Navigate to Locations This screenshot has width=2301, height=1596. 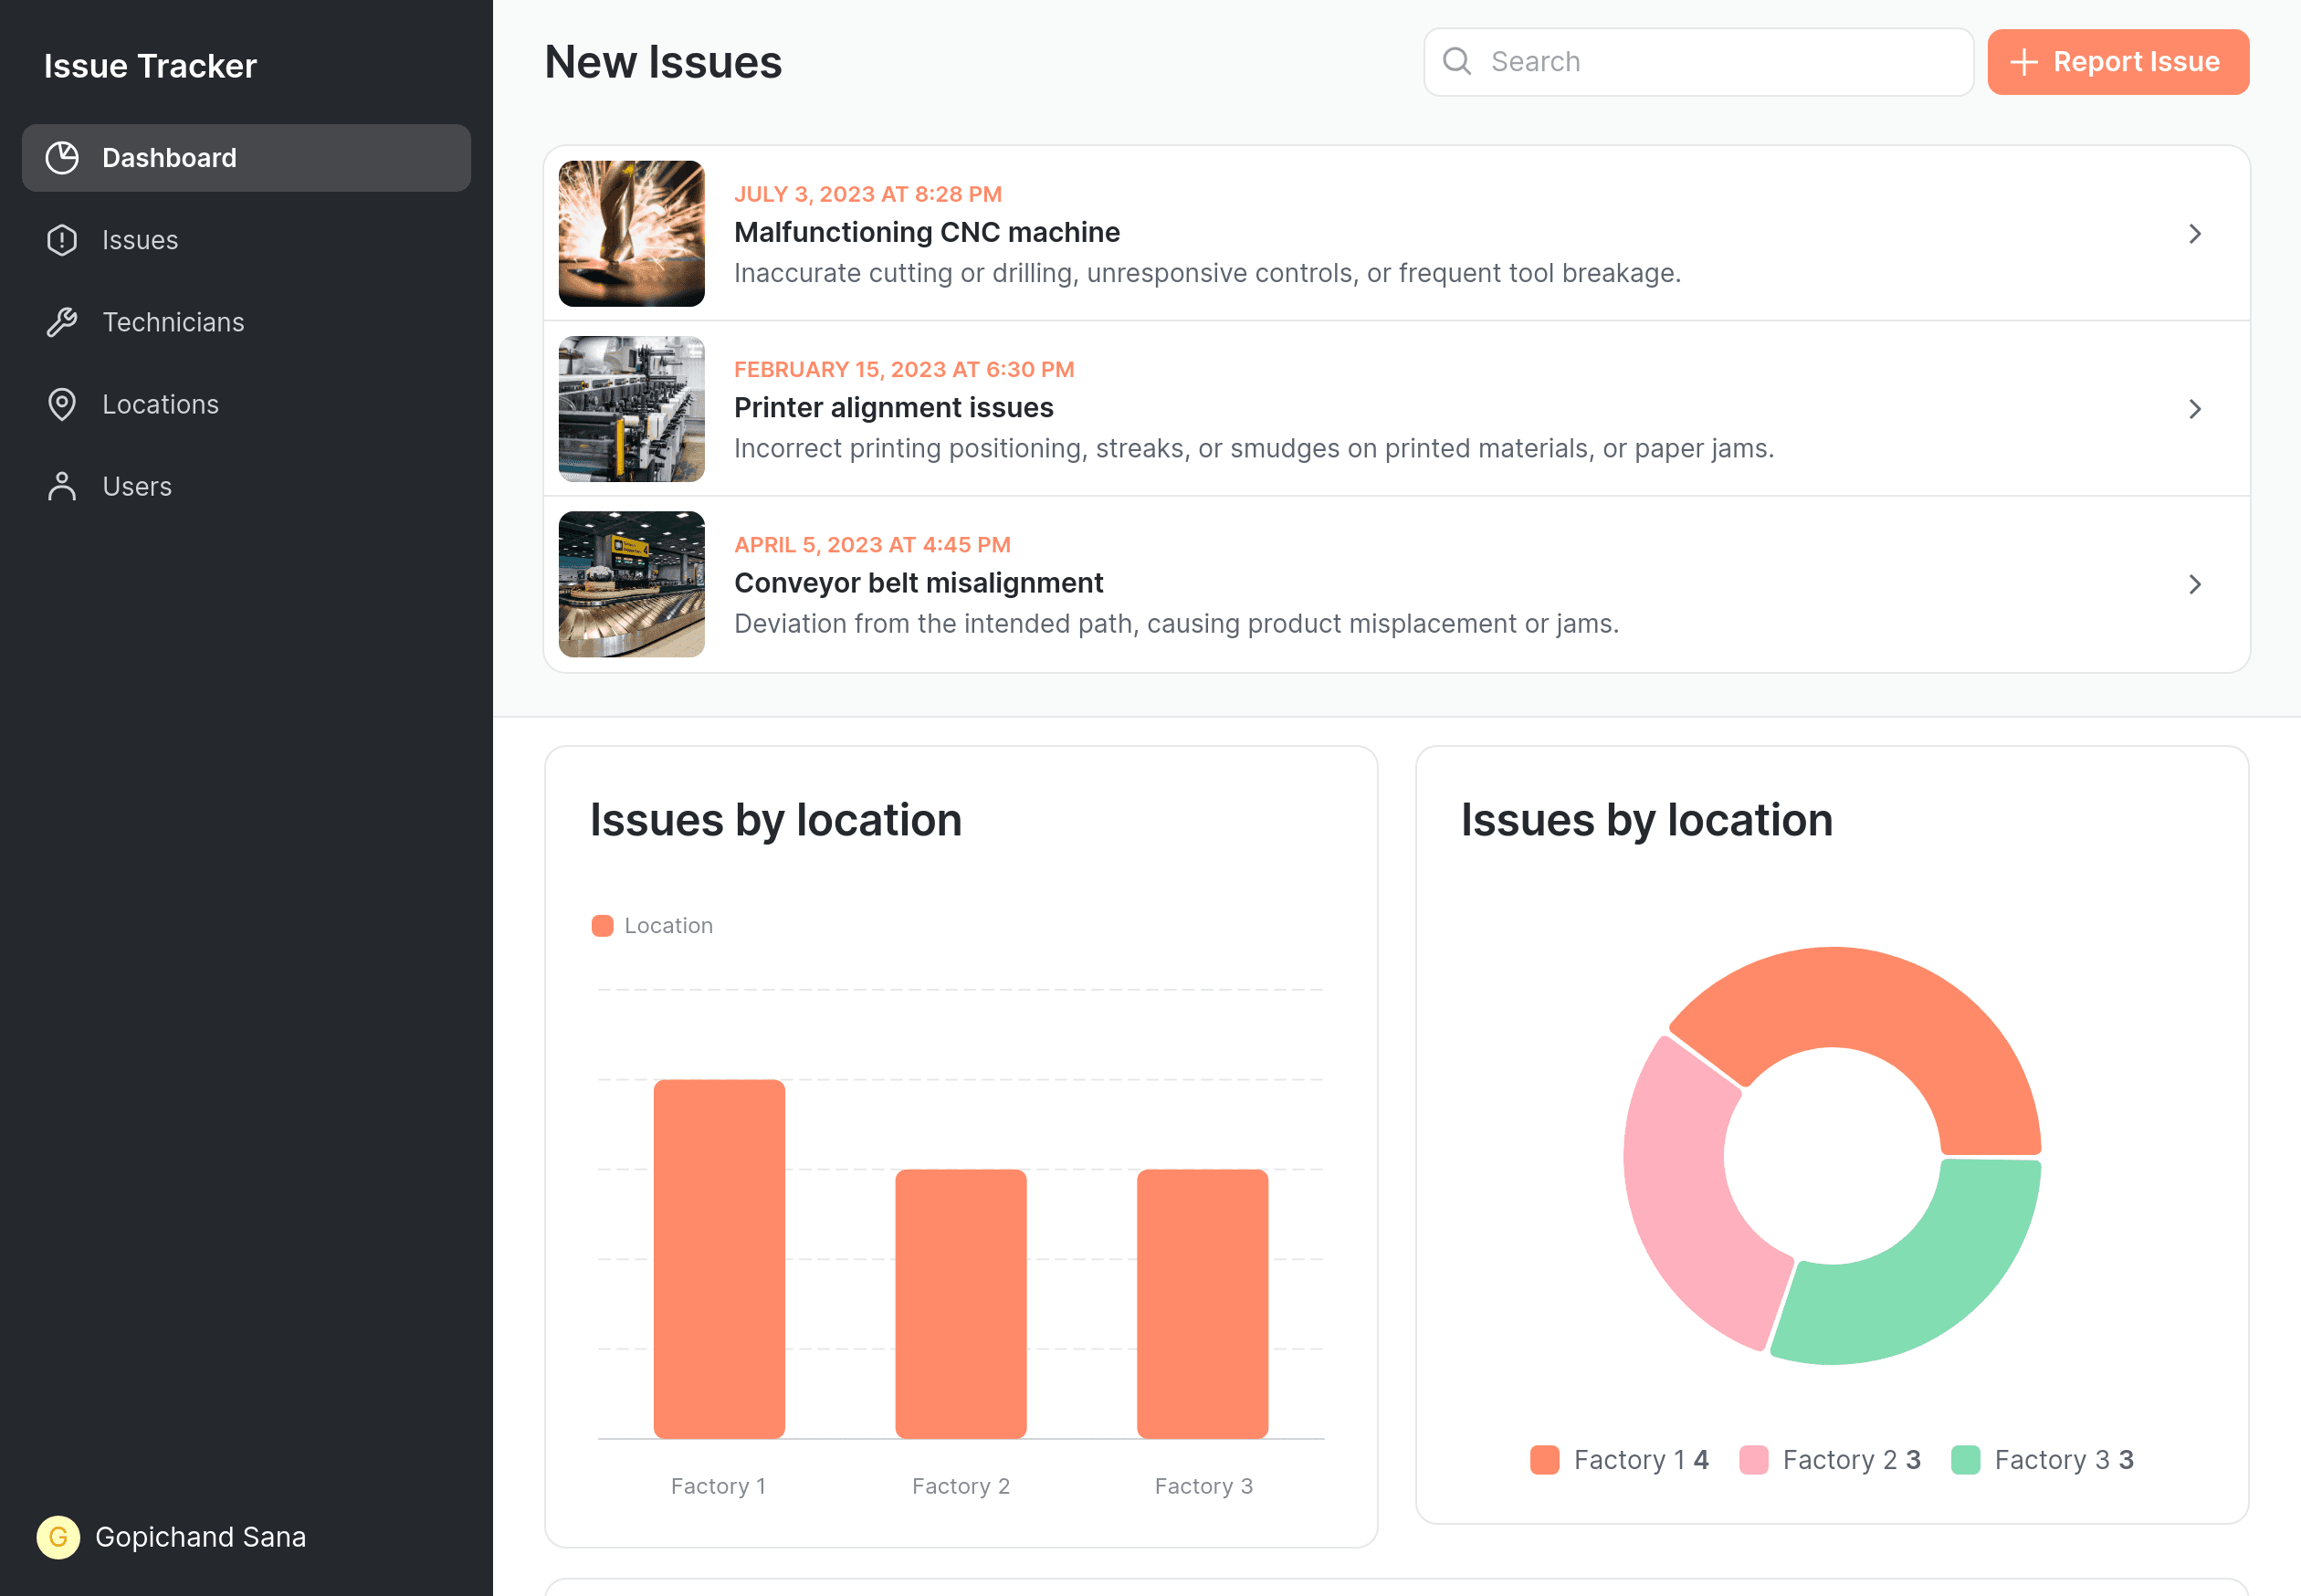tap(246, 404)
